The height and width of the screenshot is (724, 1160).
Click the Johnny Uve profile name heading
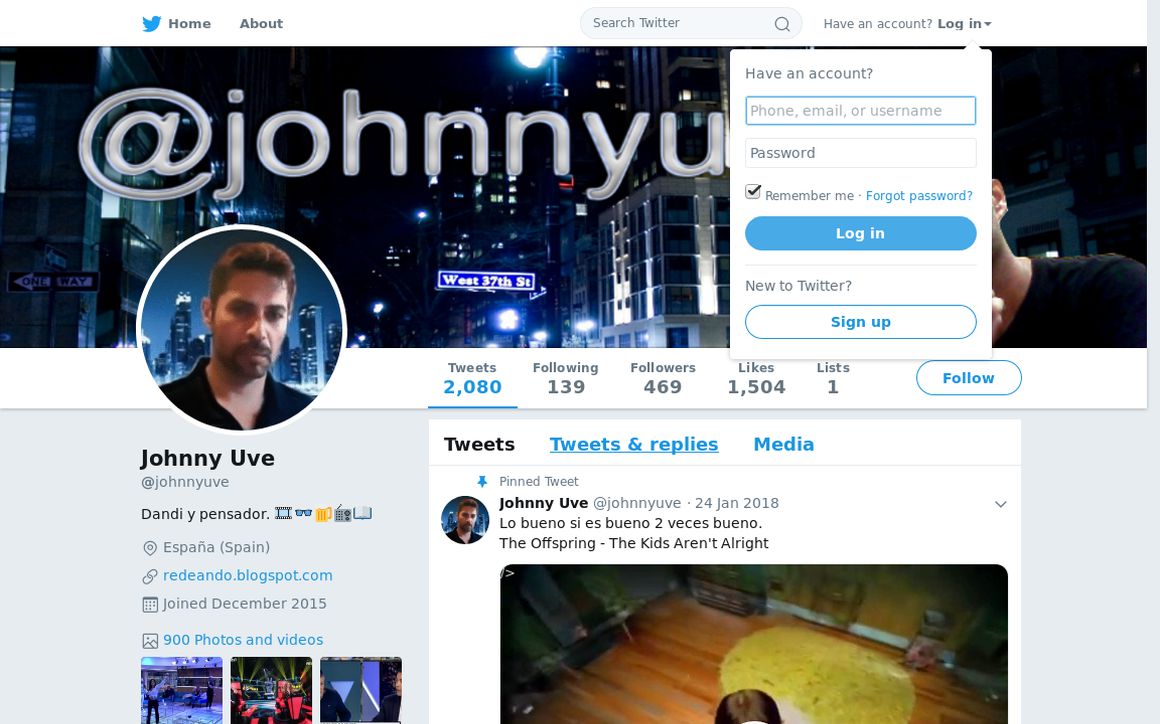208,459
